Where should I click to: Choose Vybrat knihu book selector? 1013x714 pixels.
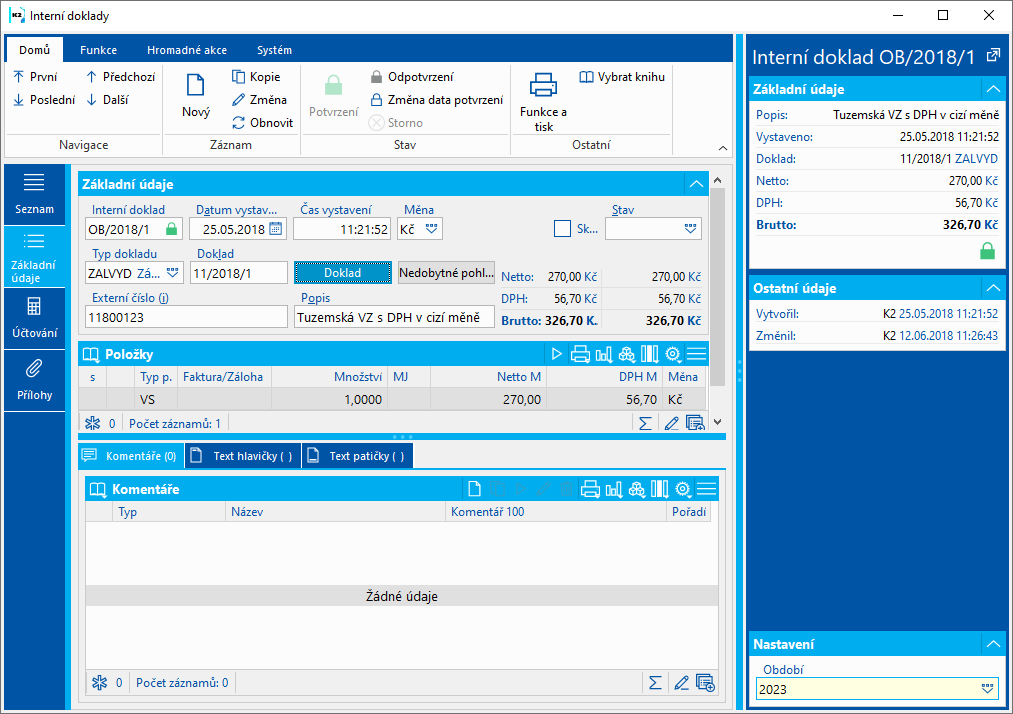(x=622, y=77)
